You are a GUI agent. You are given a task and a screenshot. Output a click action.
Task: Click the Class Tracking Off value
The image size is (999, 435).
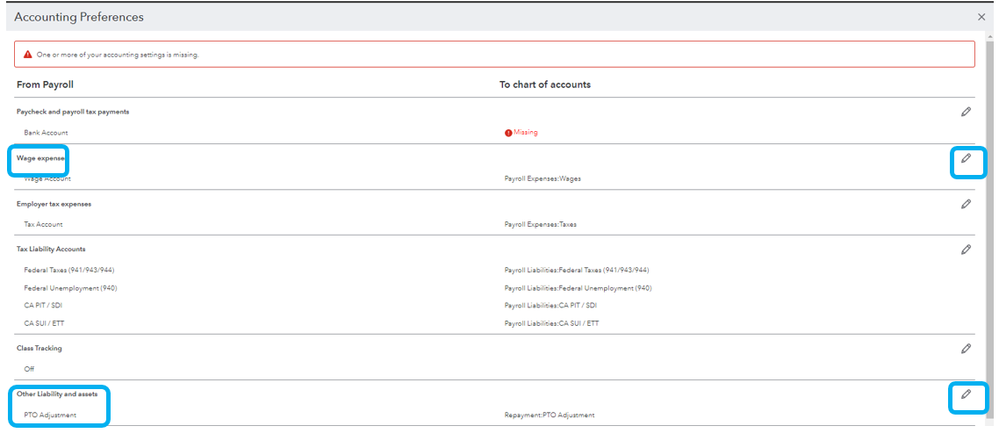pyautogui.click(x=29, y=369)
